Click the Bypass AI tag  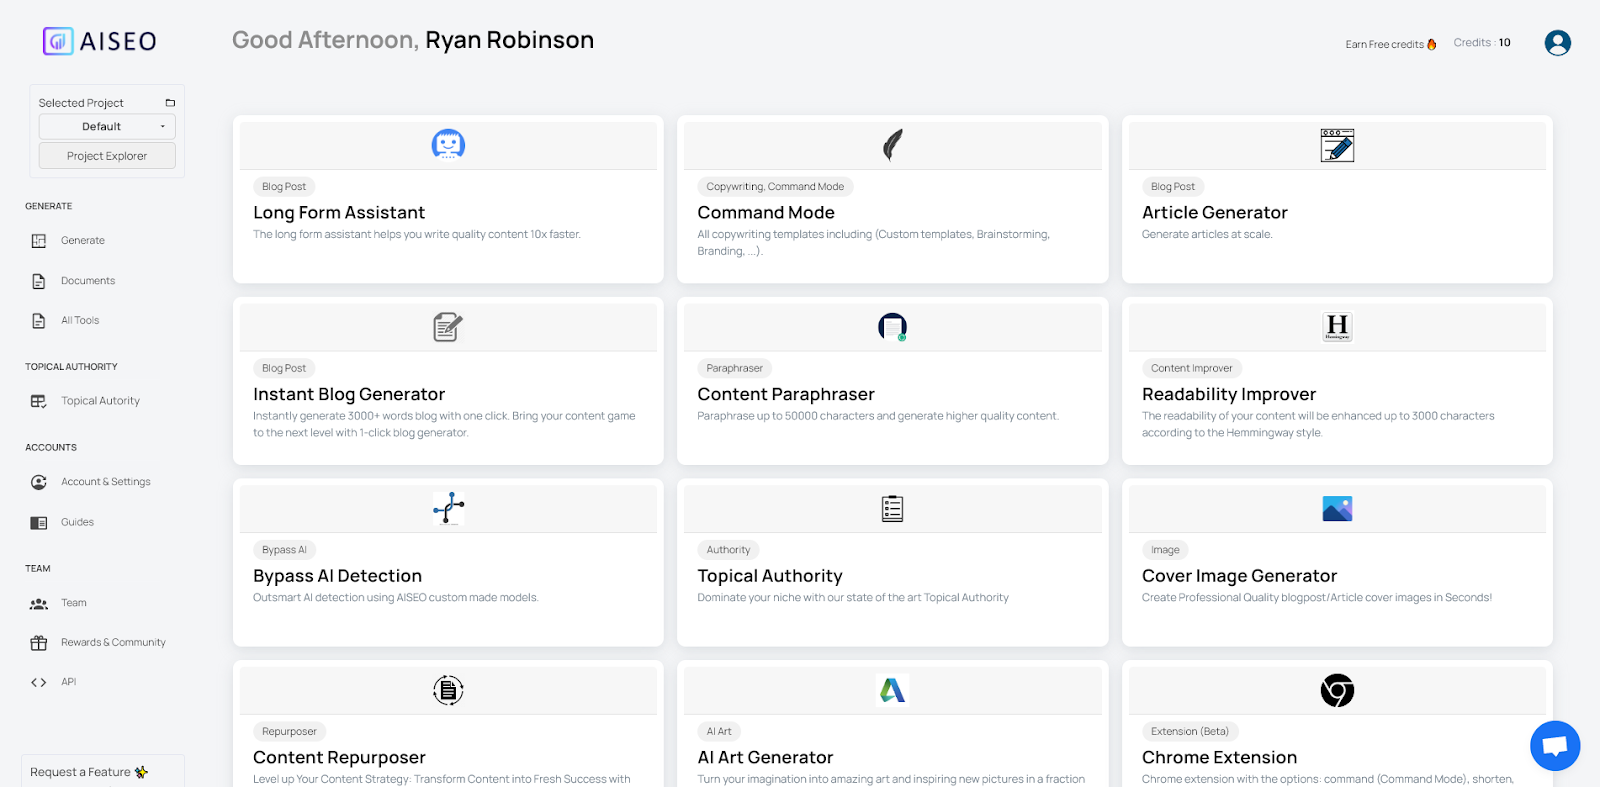pos(284,550)
